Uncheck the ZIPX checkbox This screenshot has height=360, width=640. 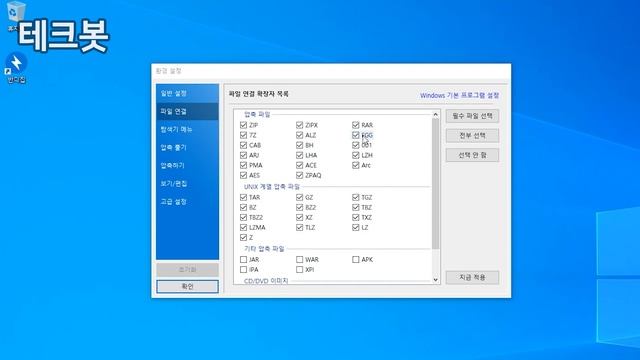click(300, 125)
